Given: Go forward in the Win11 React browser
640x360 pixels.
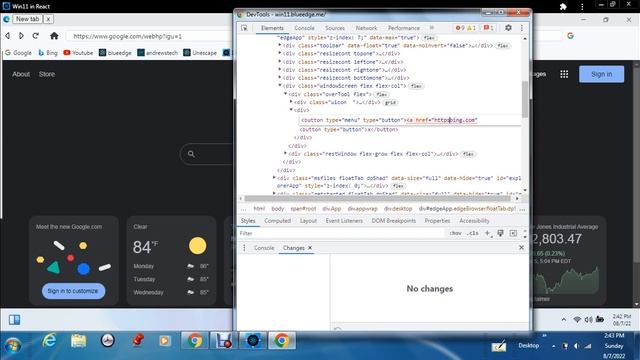Looking at the screenshot, I should (x=21, y=36).
